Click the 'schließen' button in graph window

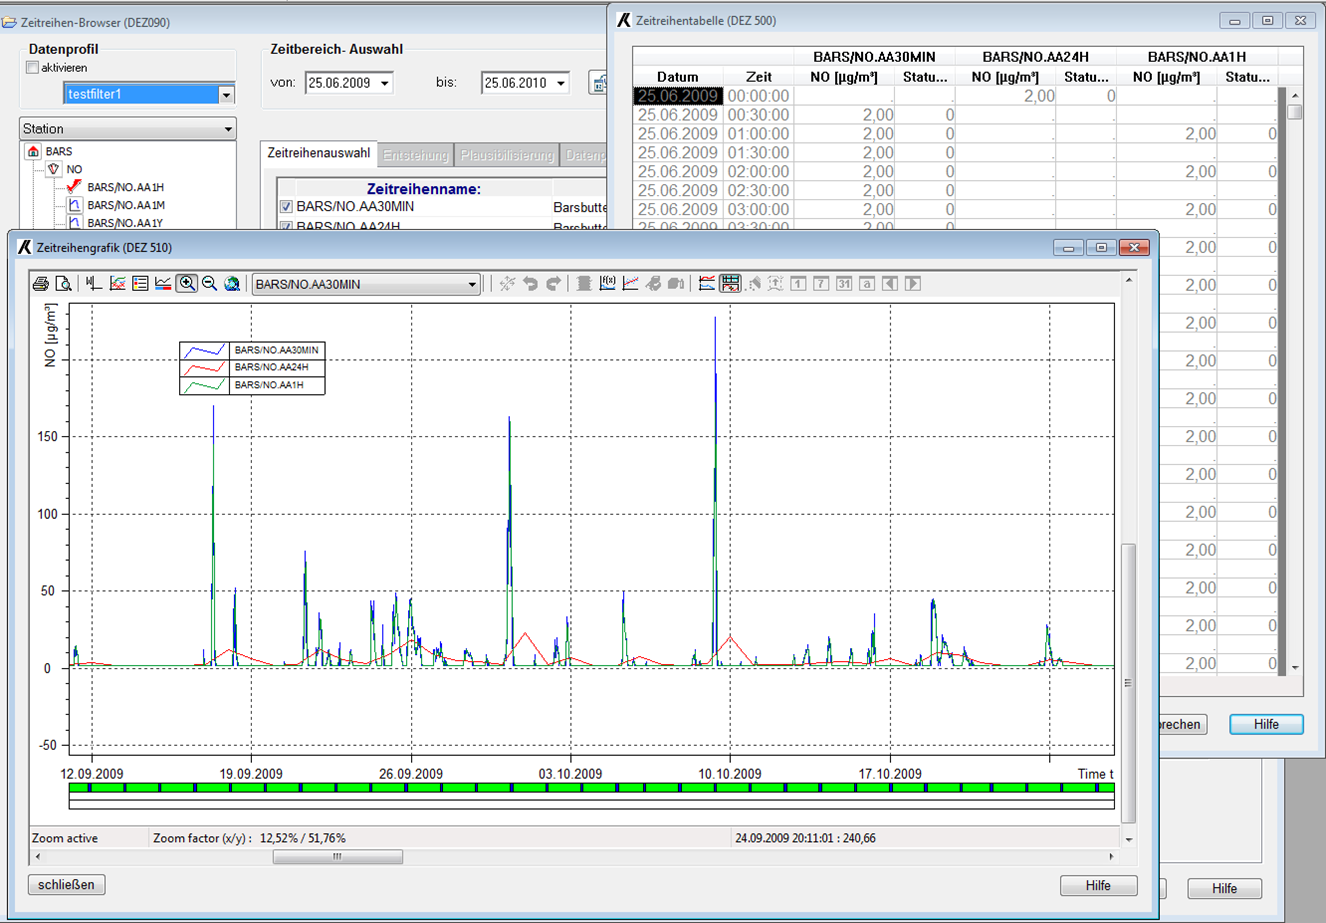(x=66, y=884)
